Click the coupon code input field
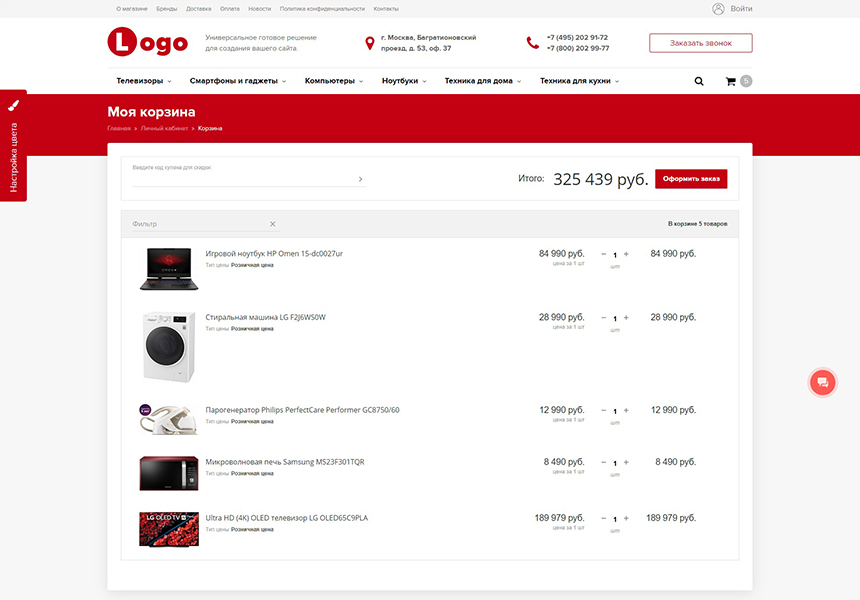 pos(242,179)
